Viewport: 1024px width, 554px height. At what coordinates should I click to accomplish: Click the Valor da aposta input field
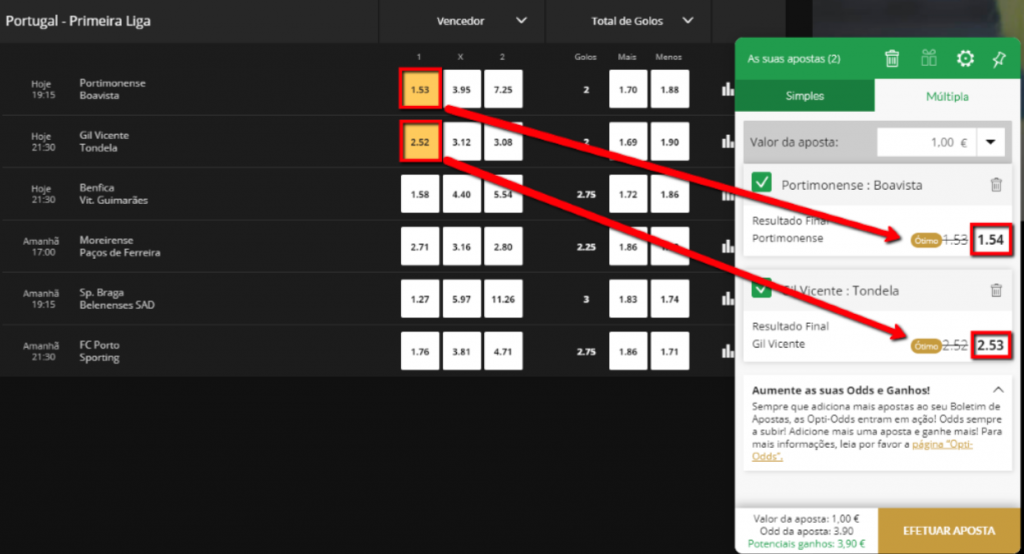click(x=925, y=142)
